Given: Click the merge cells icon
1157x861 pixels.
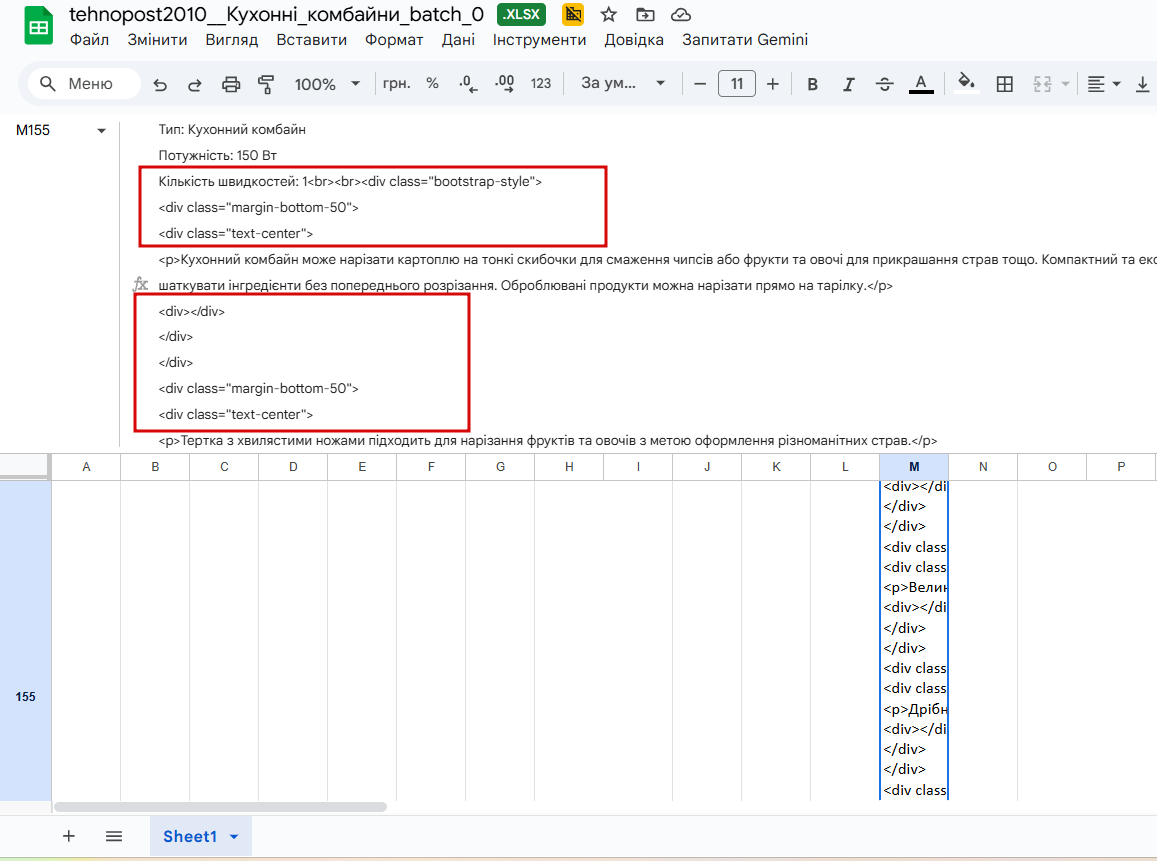Looking at the screenshot, I should click(x=1042, y=84).
